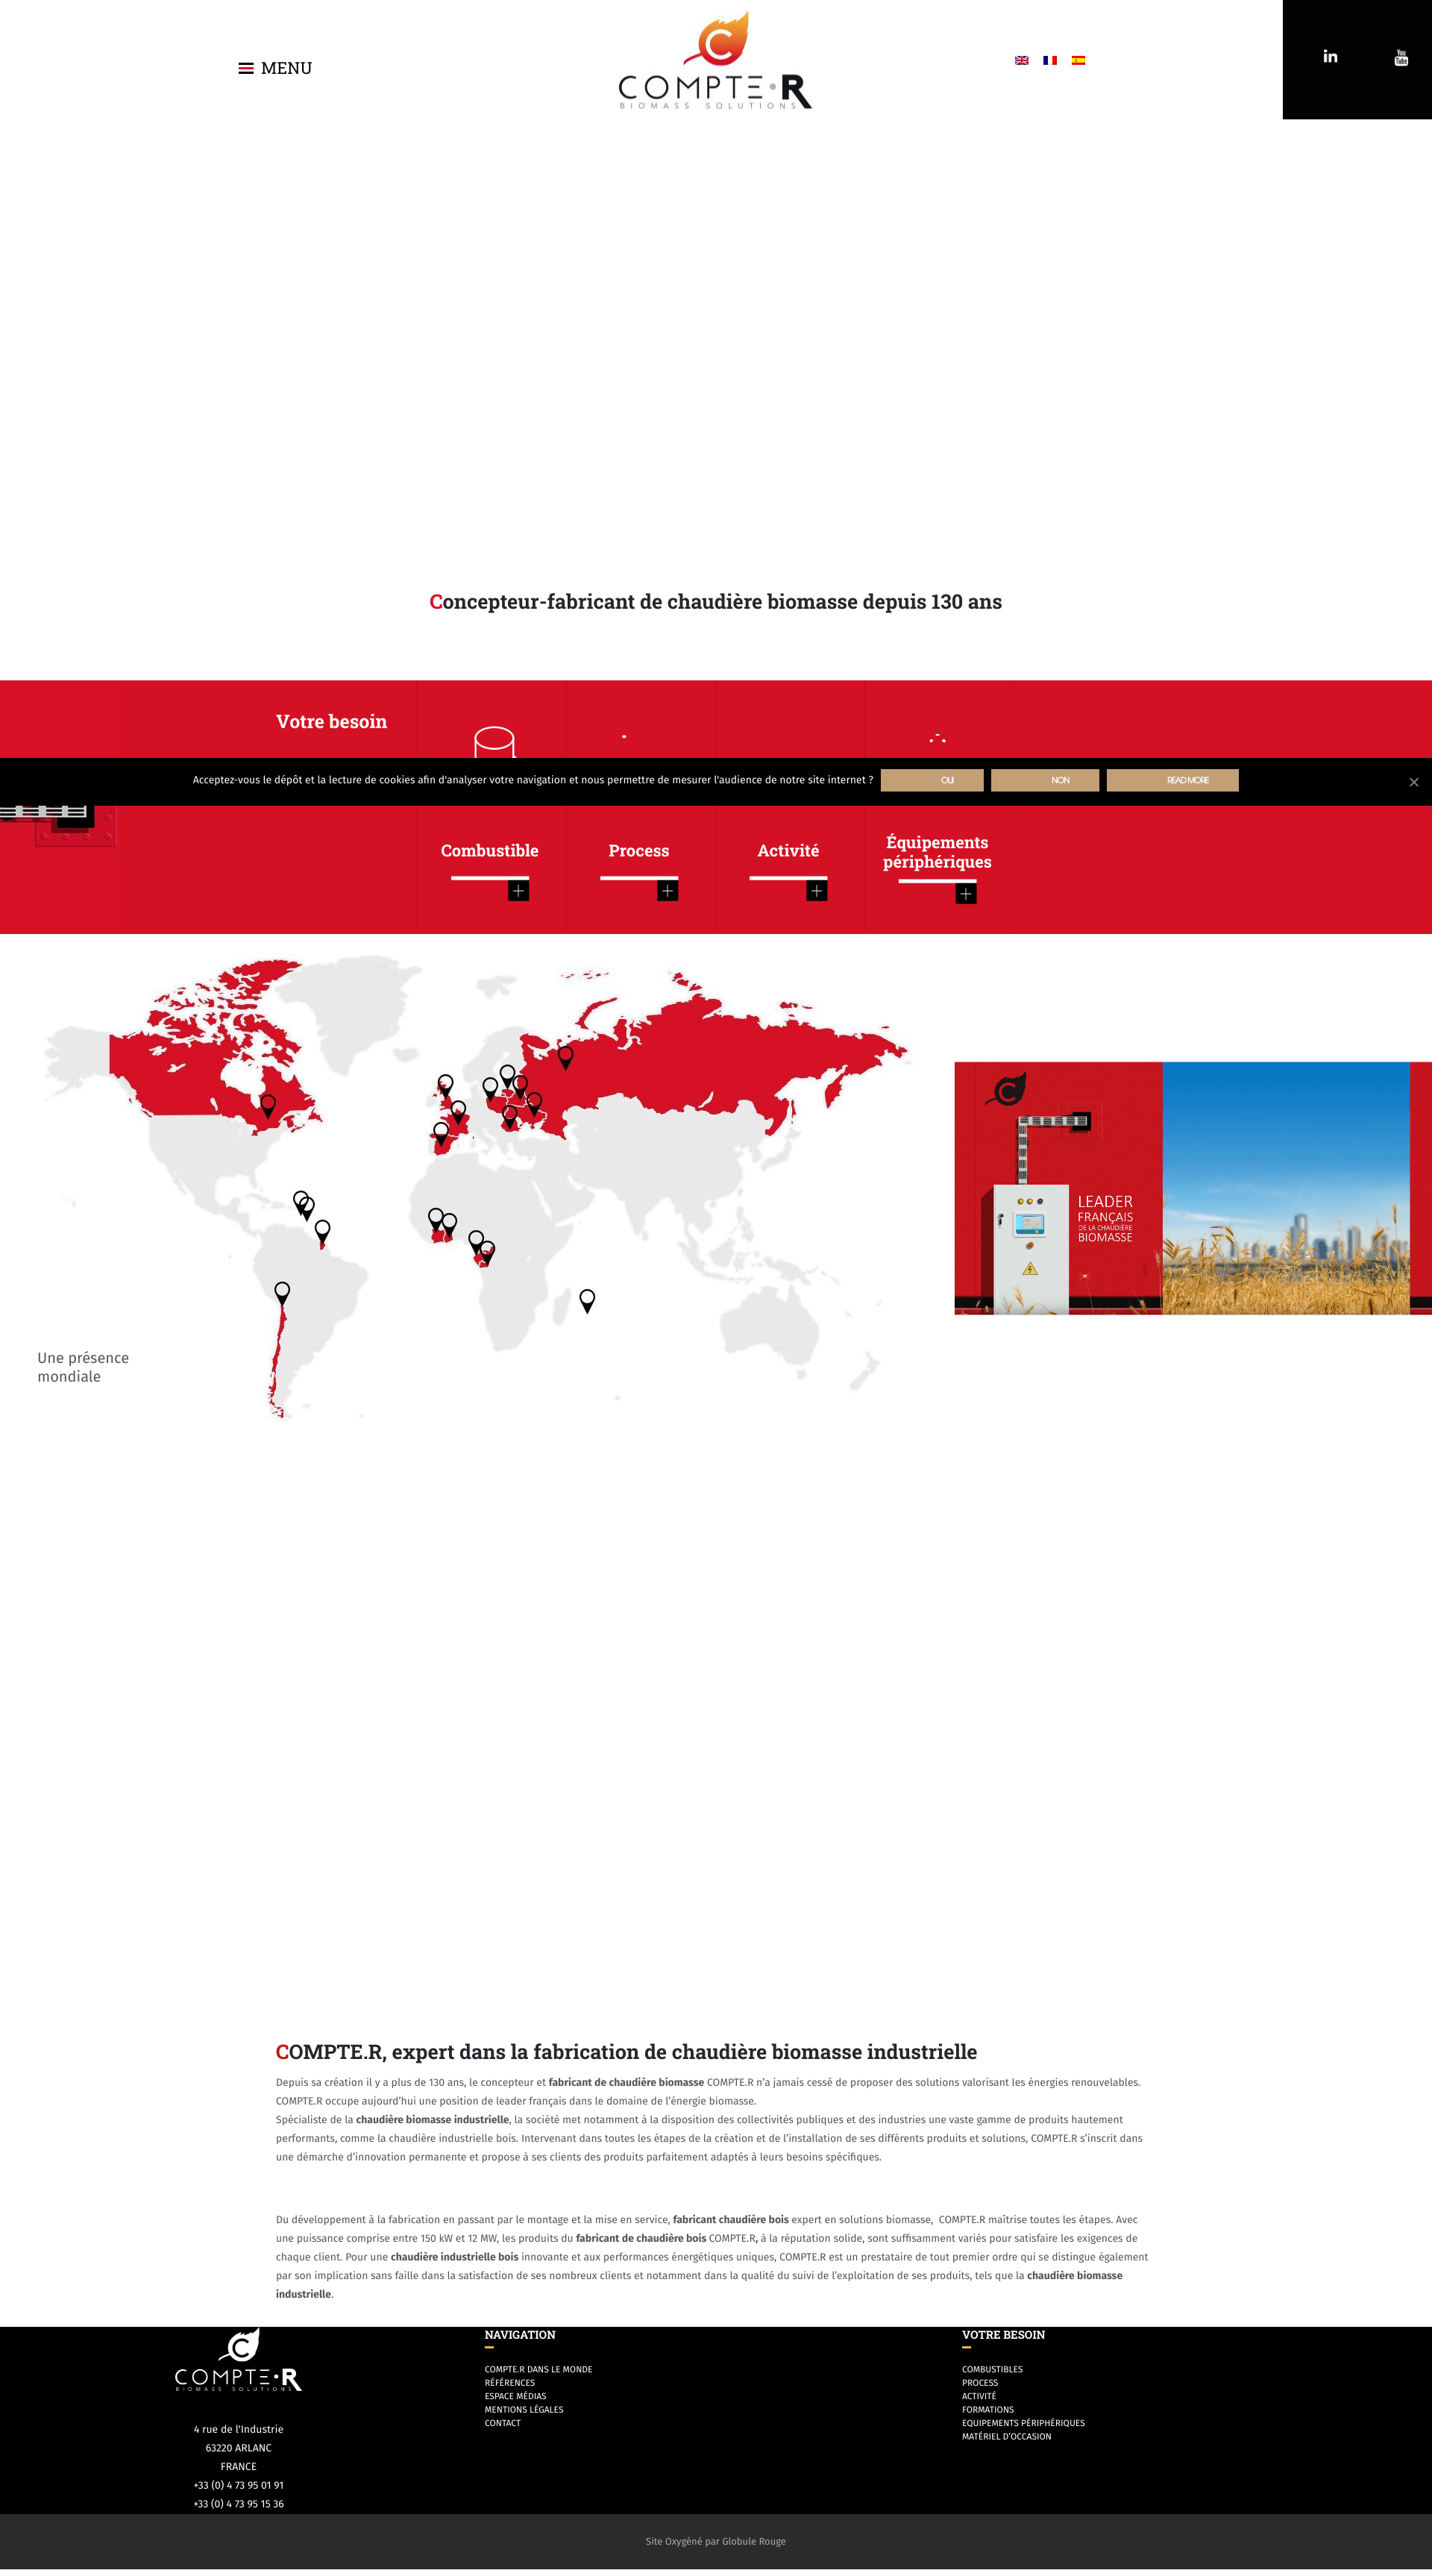The width and height of the screenshot is (1432, 2576).
Task: Open the footer MATÉRIEL D'OCCASION link
Action: (x=1006, y=2437)
